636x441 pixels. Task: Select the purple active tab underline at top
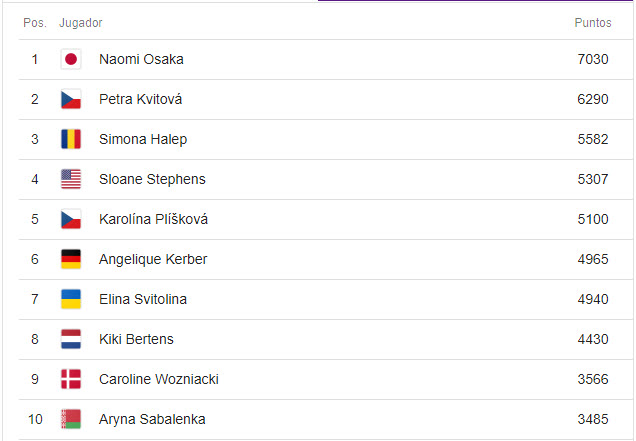(475, 0)
